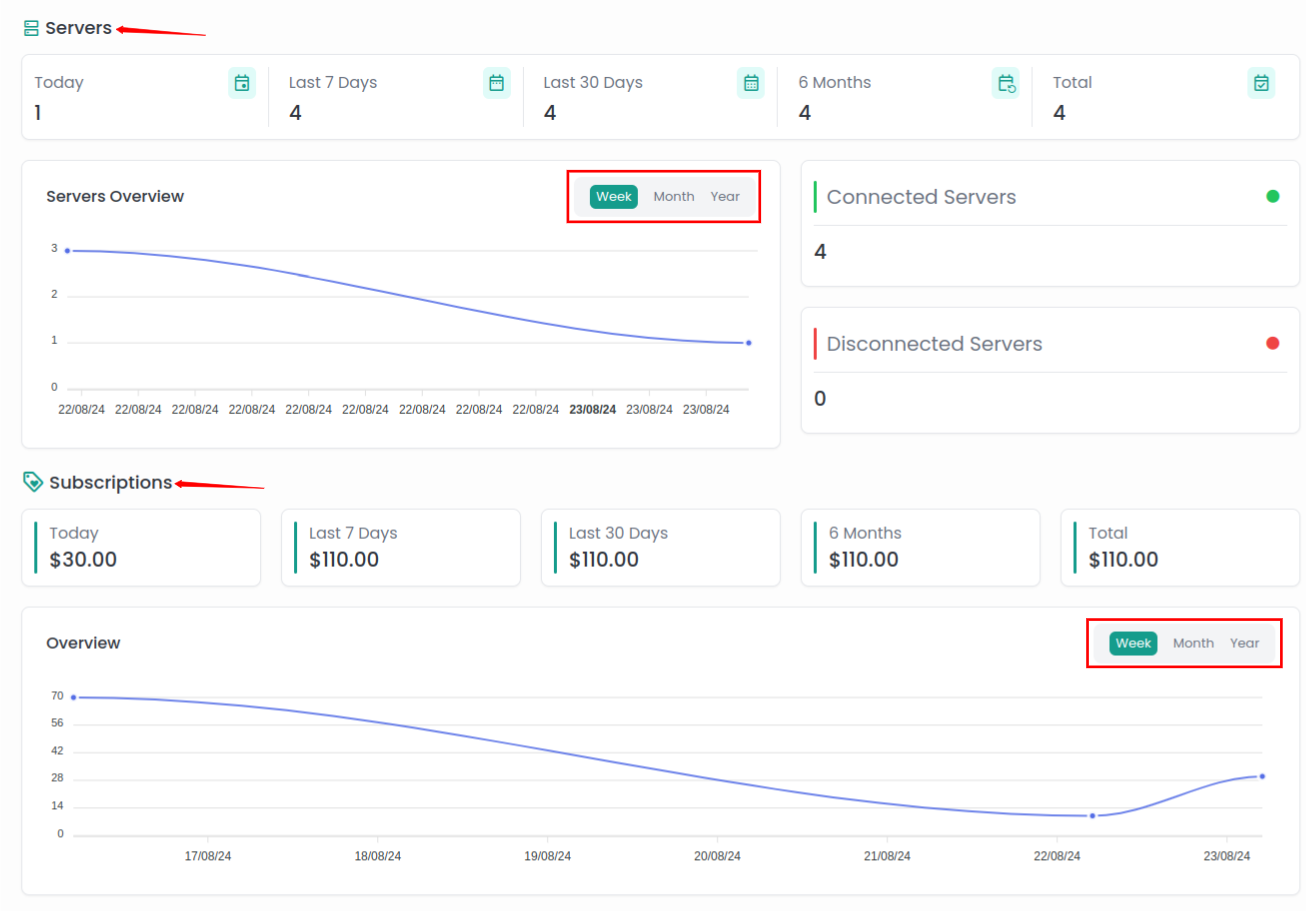The width and height of the screenshot is (1306, 911).
Task: Click the Subscriptions heading
Action: 110,482
